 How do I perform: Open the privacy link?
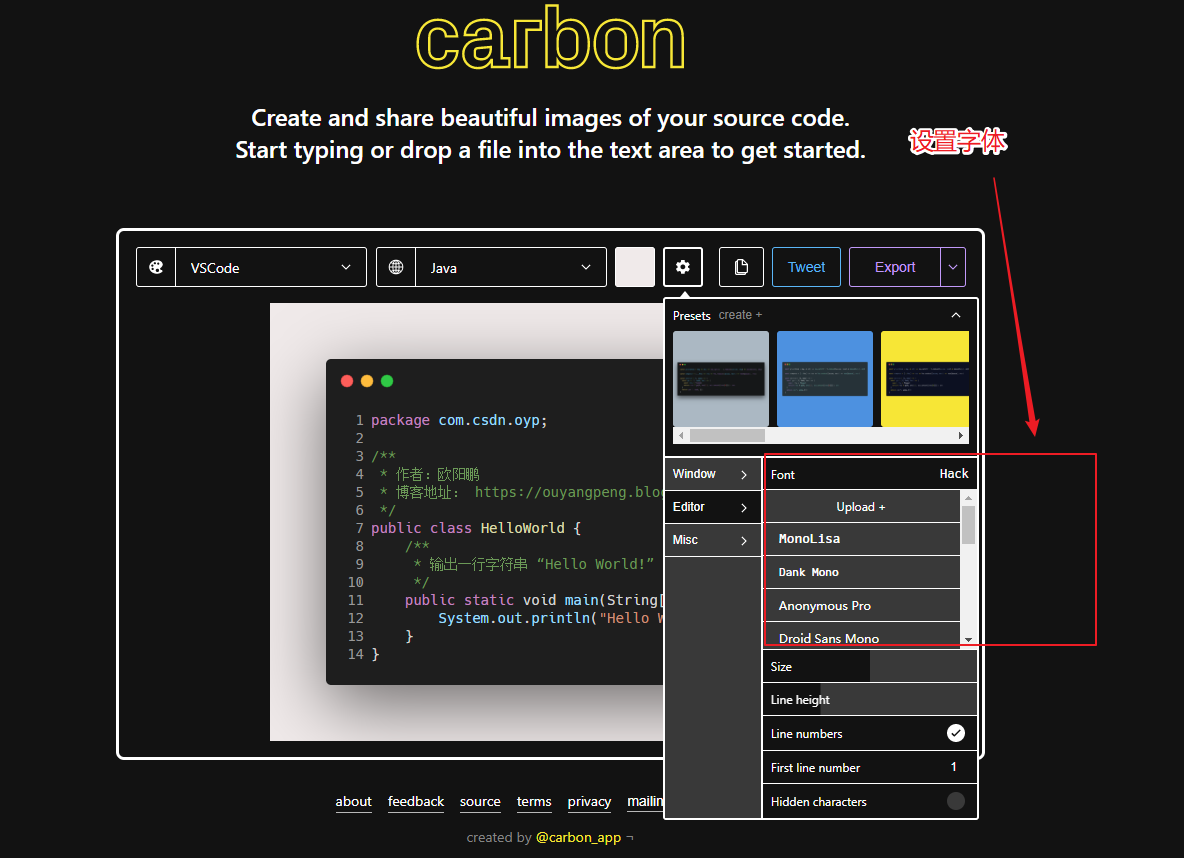tap(589, 801)
